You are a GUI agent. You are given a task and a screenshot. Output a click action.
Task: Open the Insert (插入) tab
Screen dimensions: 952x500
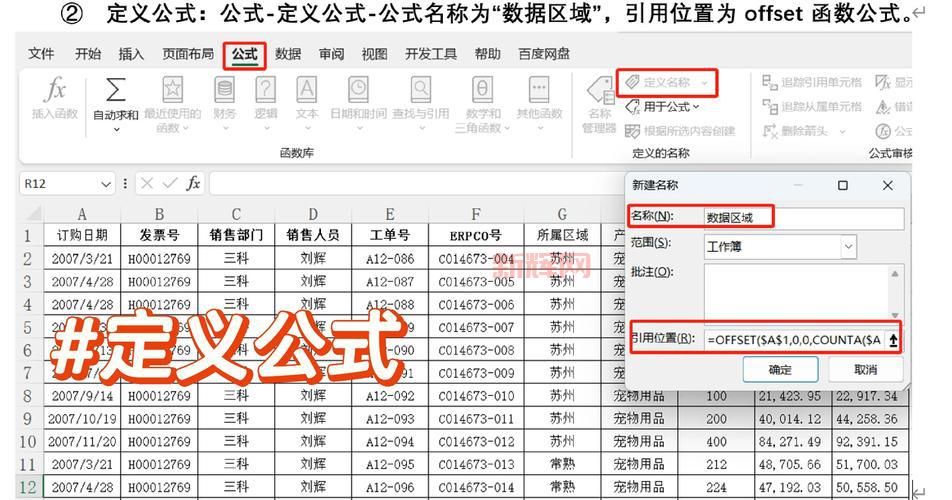pos(131,54)
